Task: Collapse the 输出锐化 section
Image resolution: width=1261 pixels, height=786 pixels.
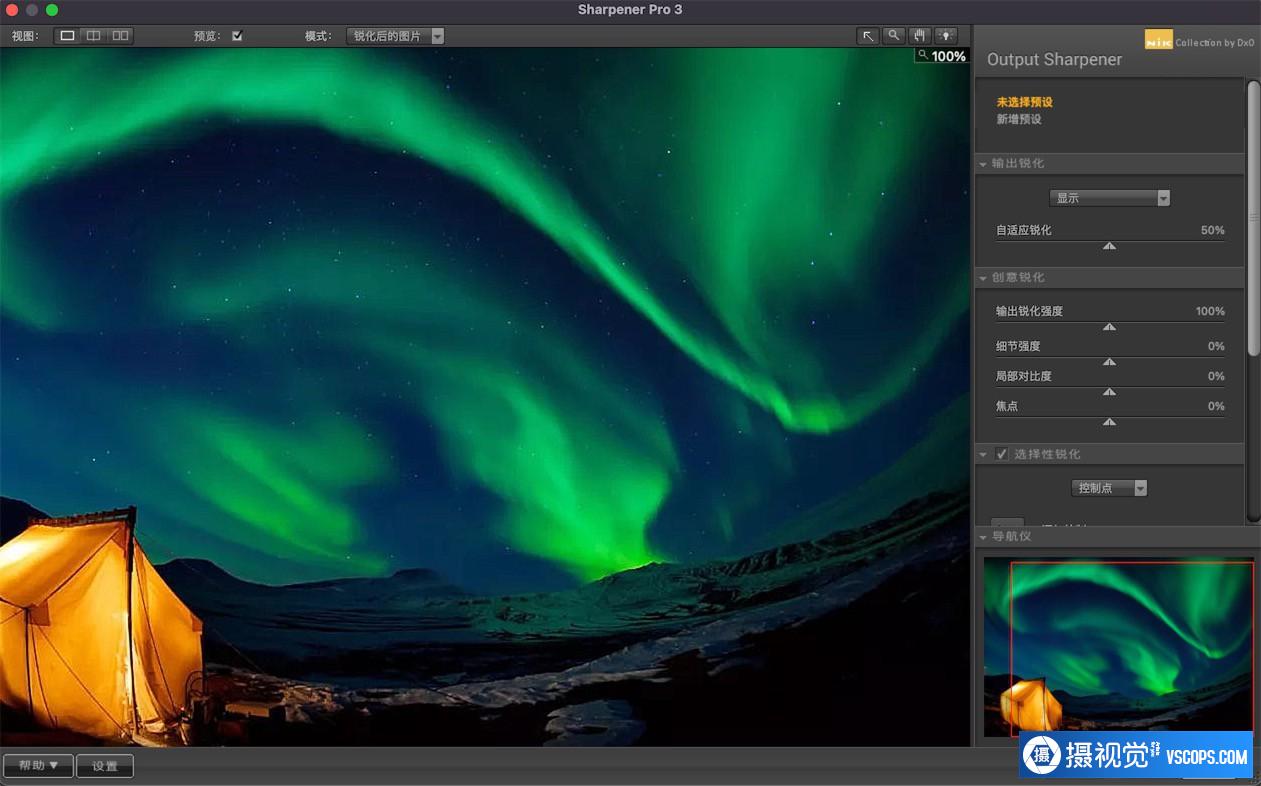Action: [x=983, y=164]
